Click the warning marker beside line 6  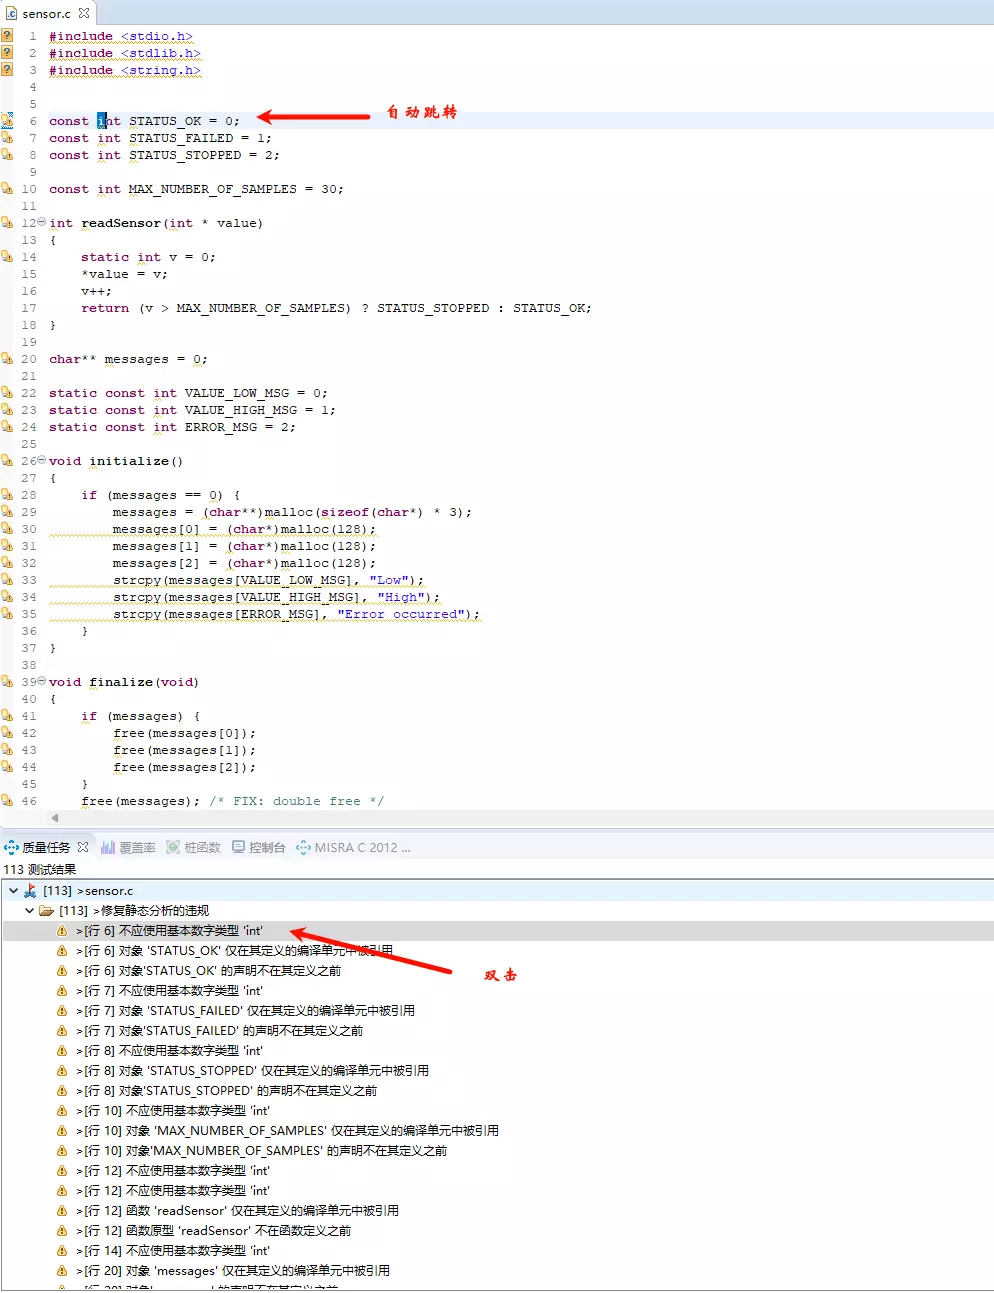coord(7,121)
